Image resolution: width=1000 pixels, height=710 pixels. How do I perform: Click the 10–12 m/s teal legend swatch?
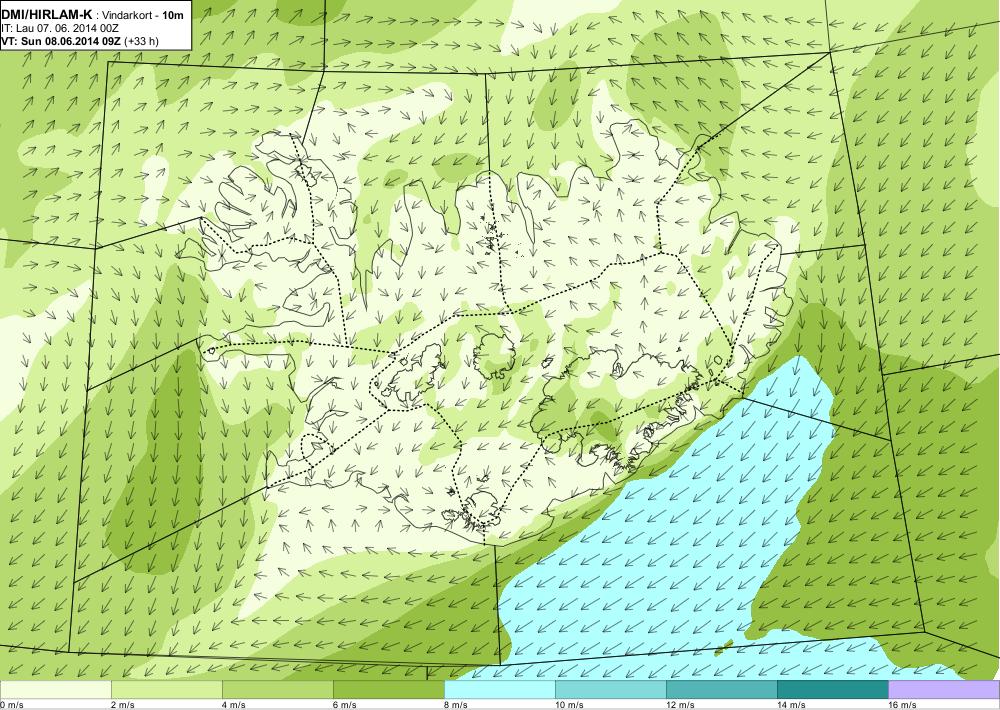(x=611, y=690)
